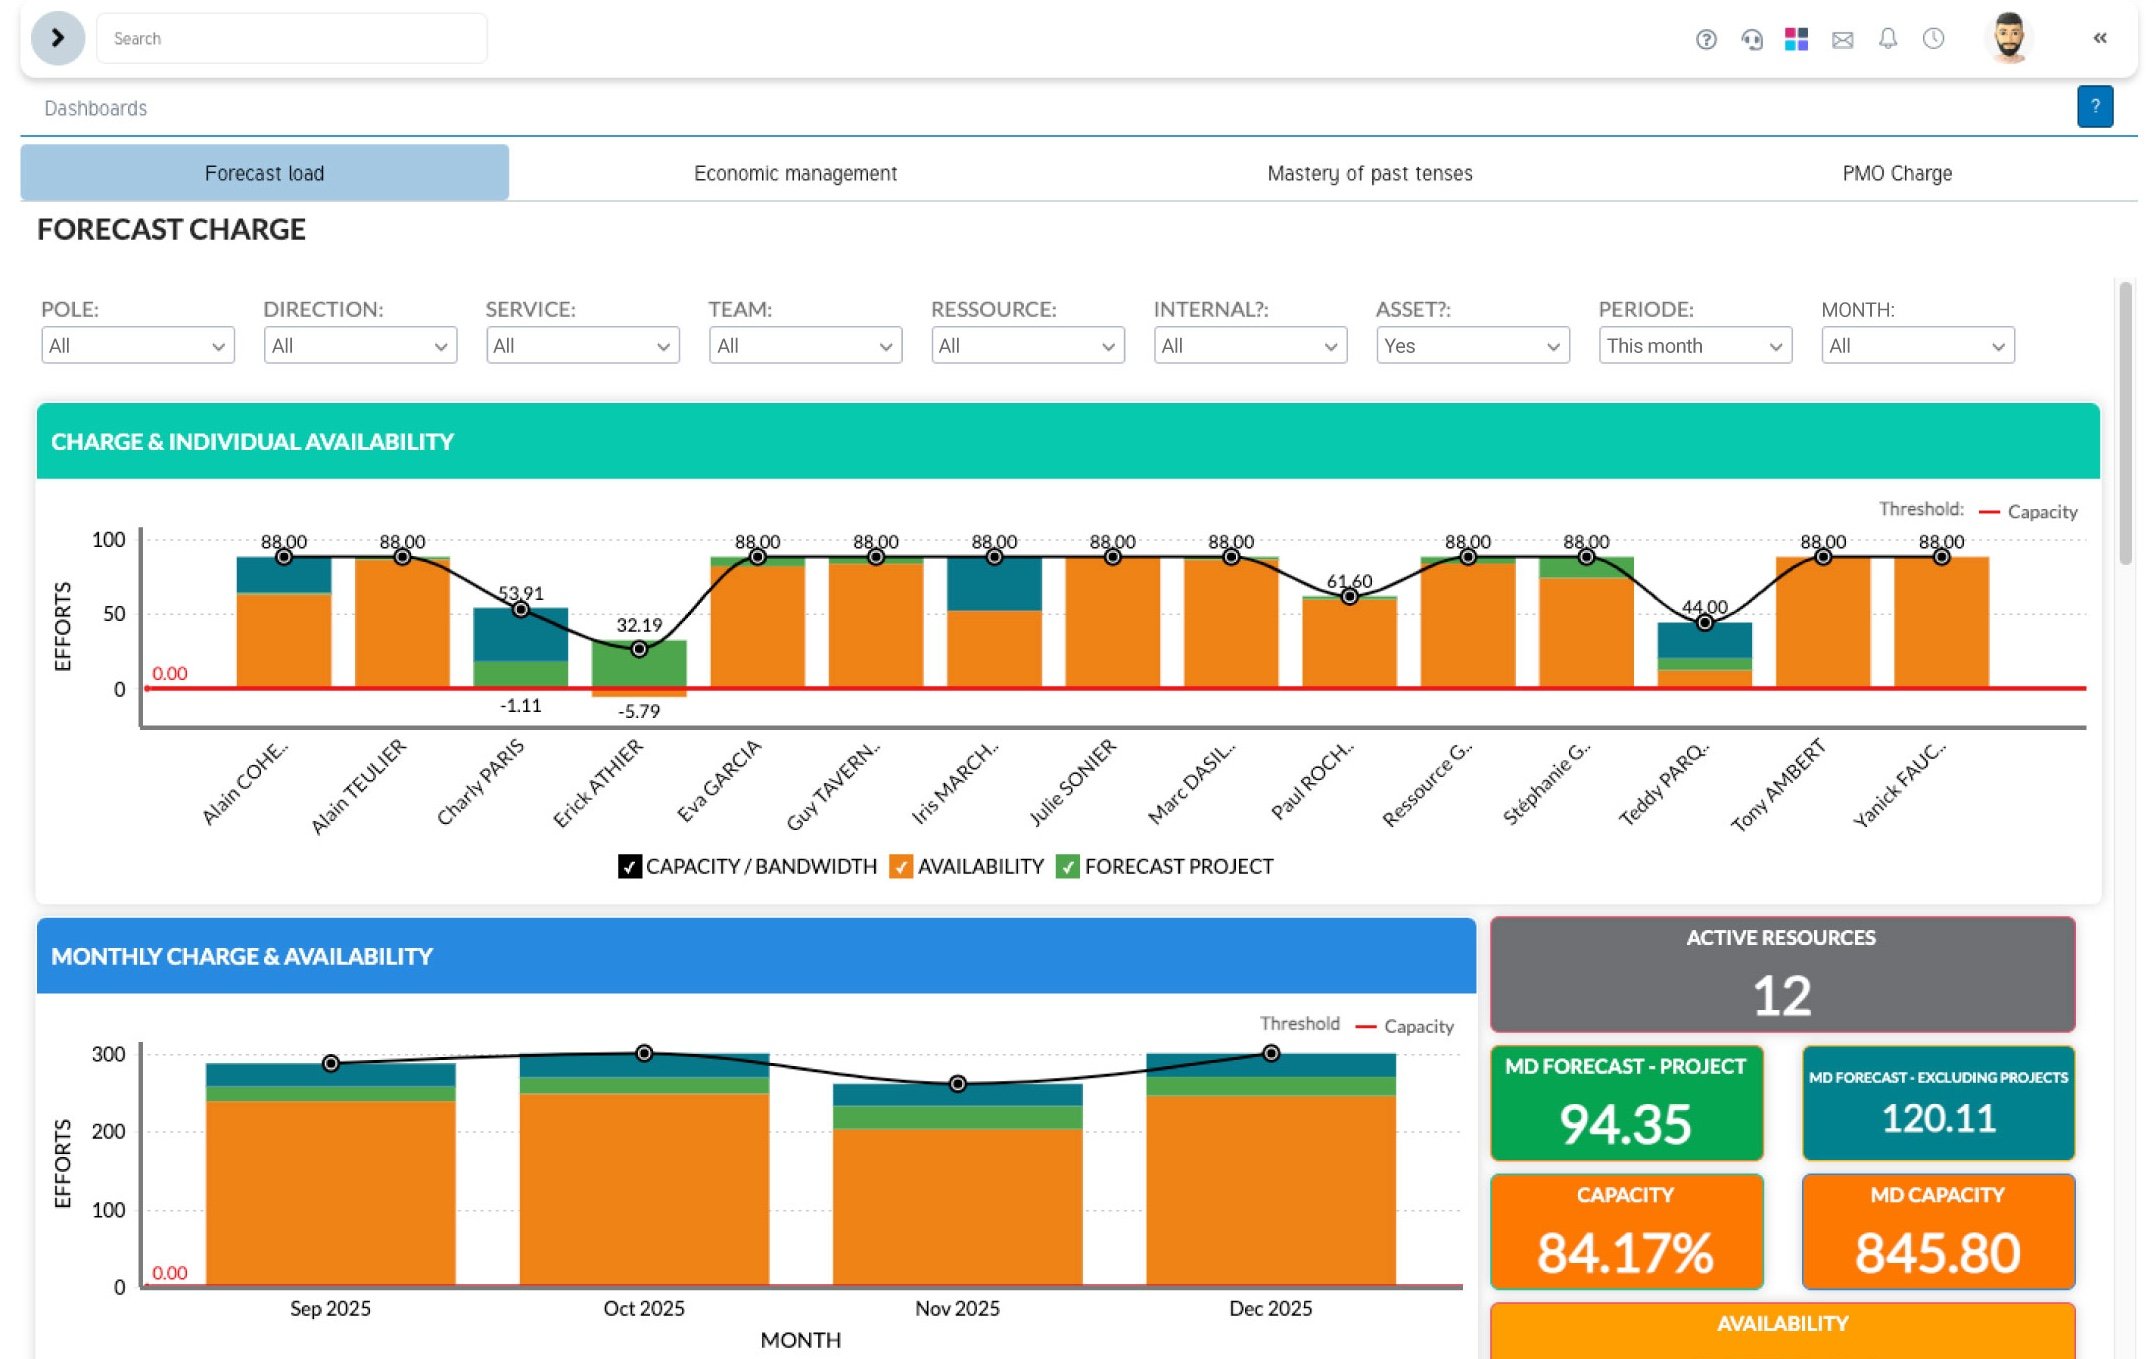Click the blue help button near Dashboards
This screenshot has height=1359, width=2156.
(x=2094, y=106)
